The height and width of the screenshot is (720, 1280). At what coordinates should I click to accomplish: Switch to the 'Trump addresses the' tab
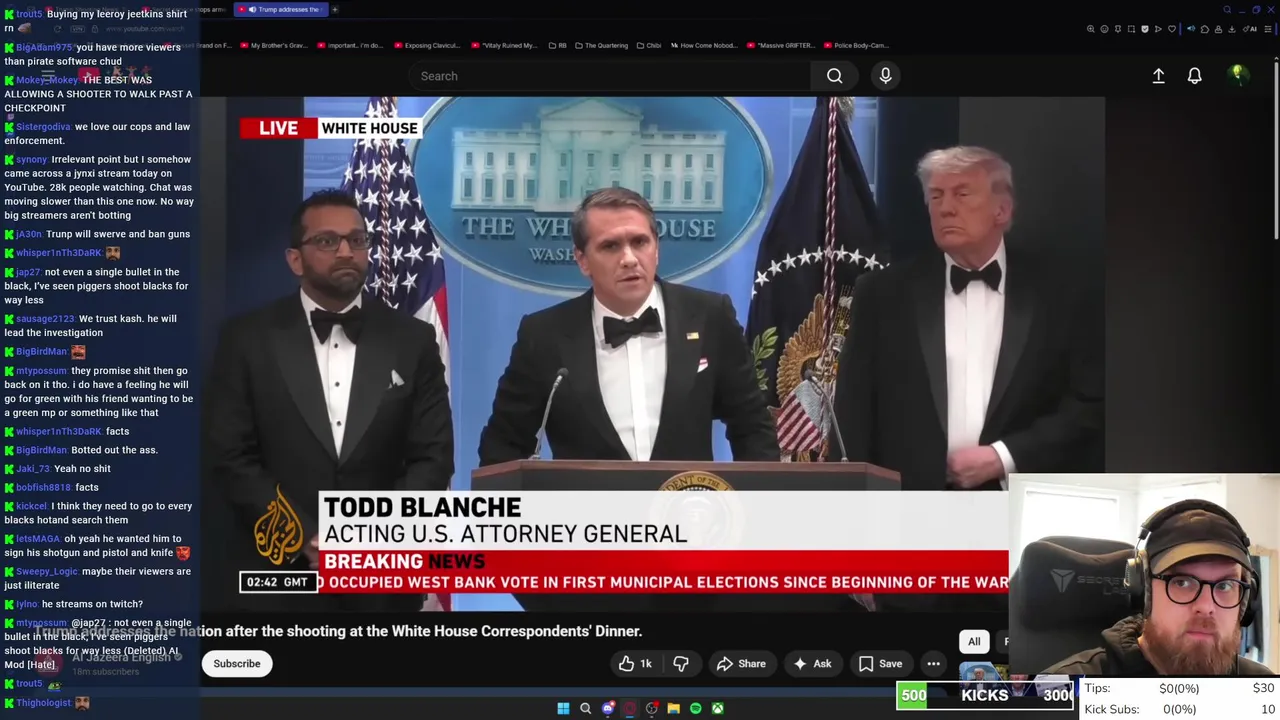click(281, 9)
